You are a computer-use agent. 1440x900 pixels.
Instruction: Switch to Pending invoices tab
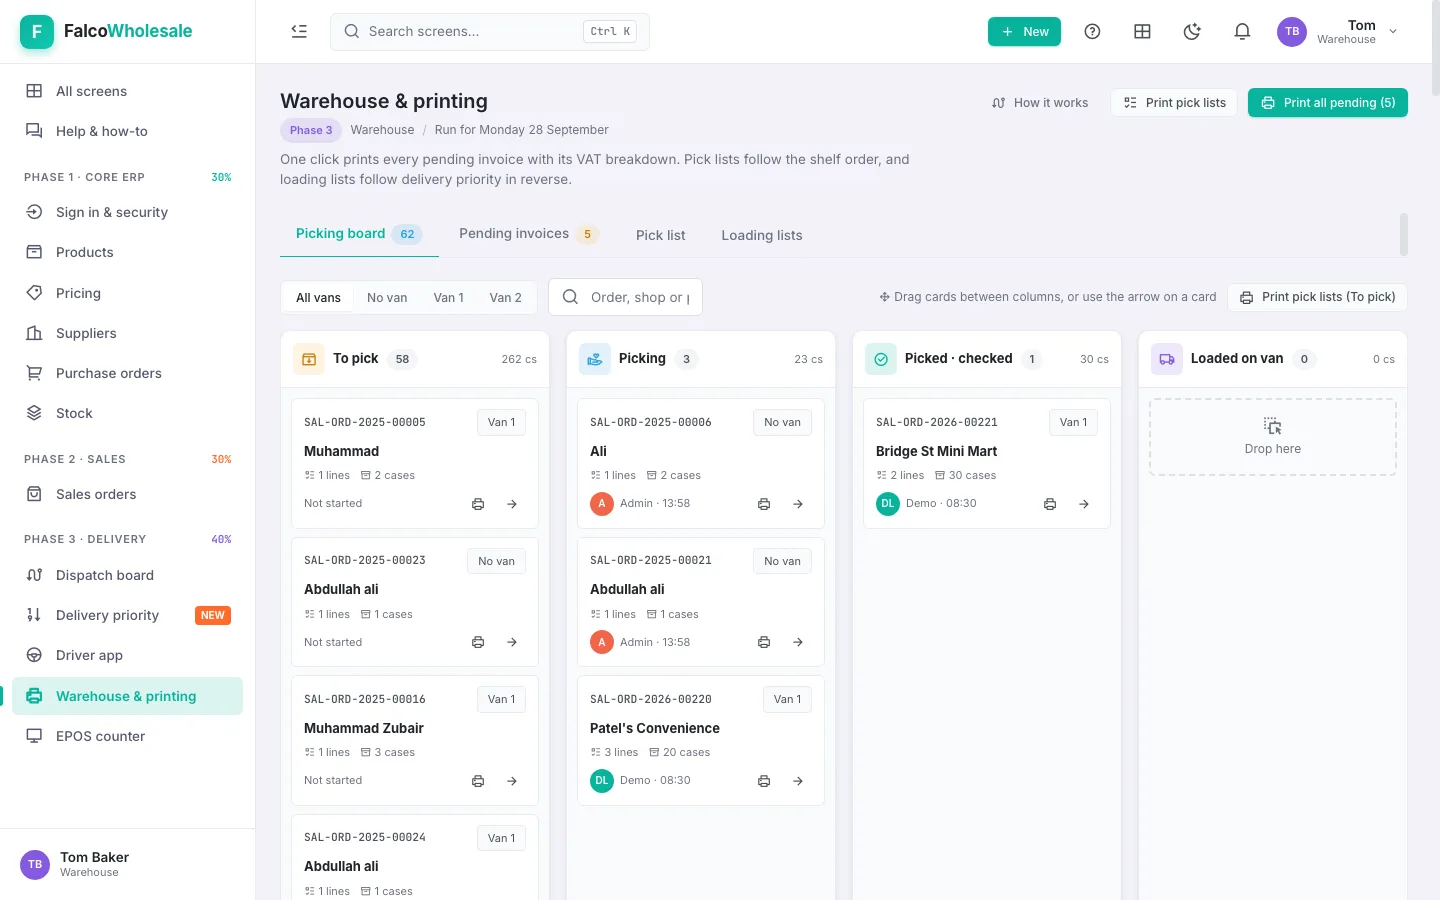528,234
